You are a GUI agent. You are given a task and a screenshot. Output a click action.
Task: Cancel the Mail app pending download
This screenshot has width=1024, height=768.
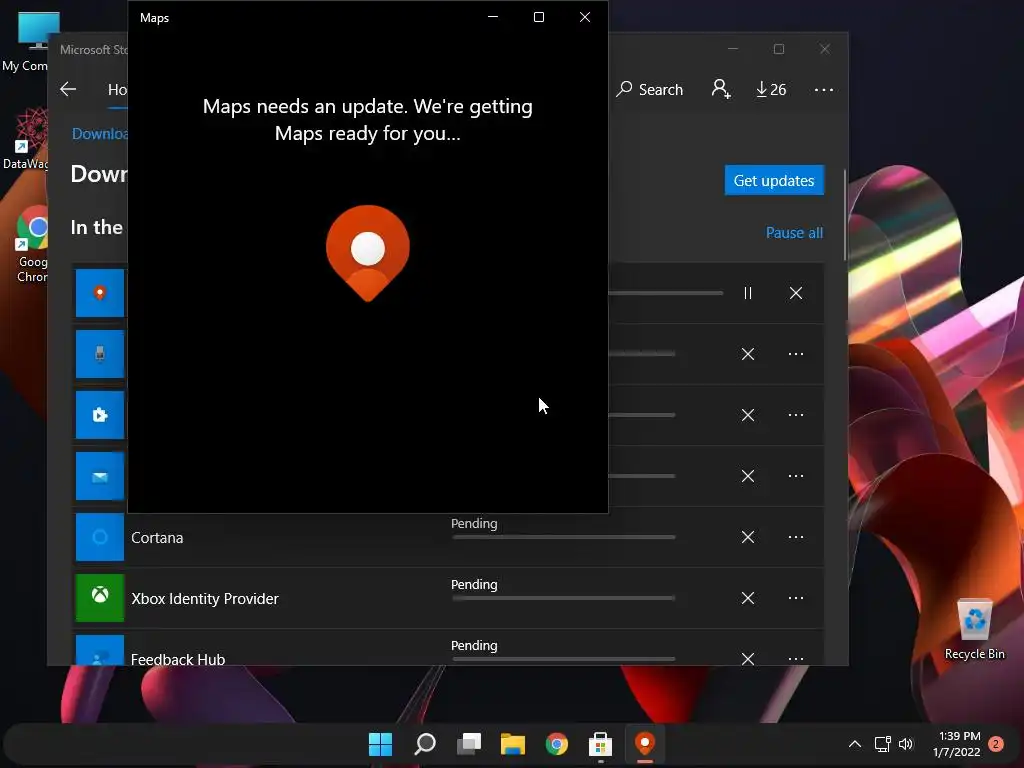(748, 476)
